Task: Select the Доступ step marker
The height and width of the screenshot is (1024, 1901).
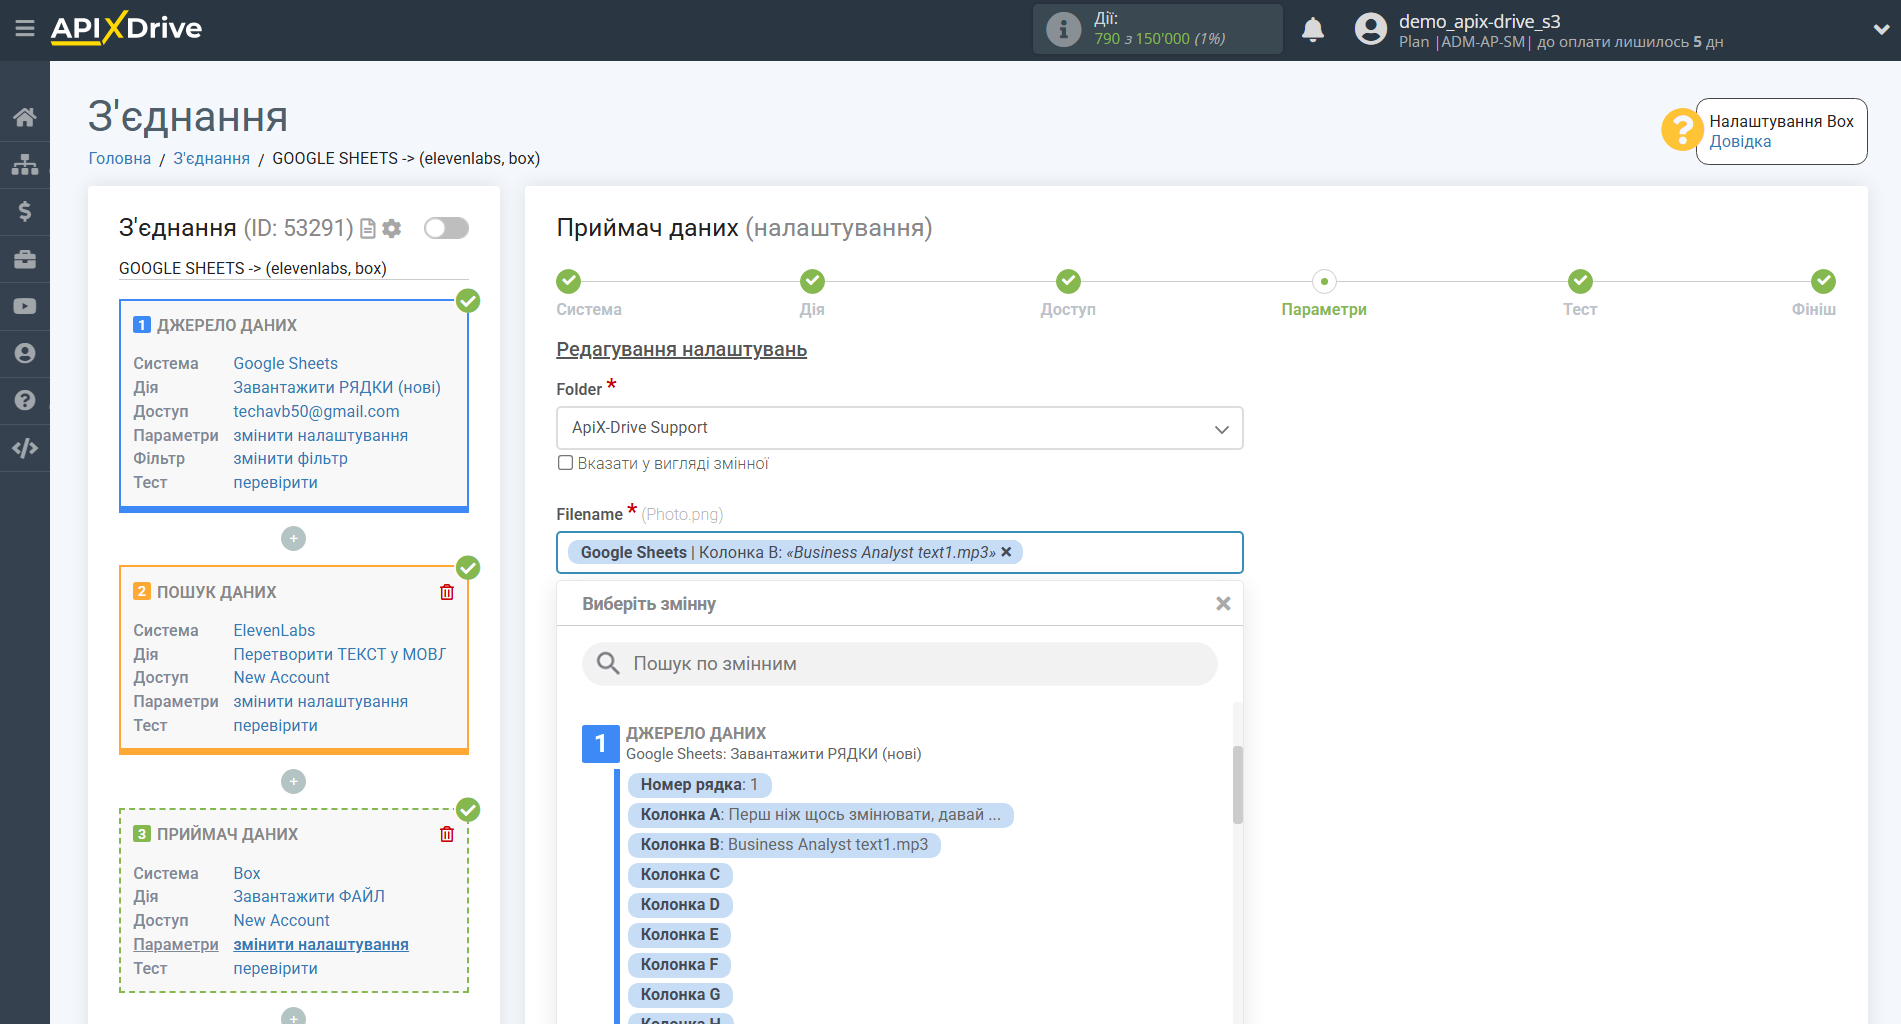Action: [1068, 281]
